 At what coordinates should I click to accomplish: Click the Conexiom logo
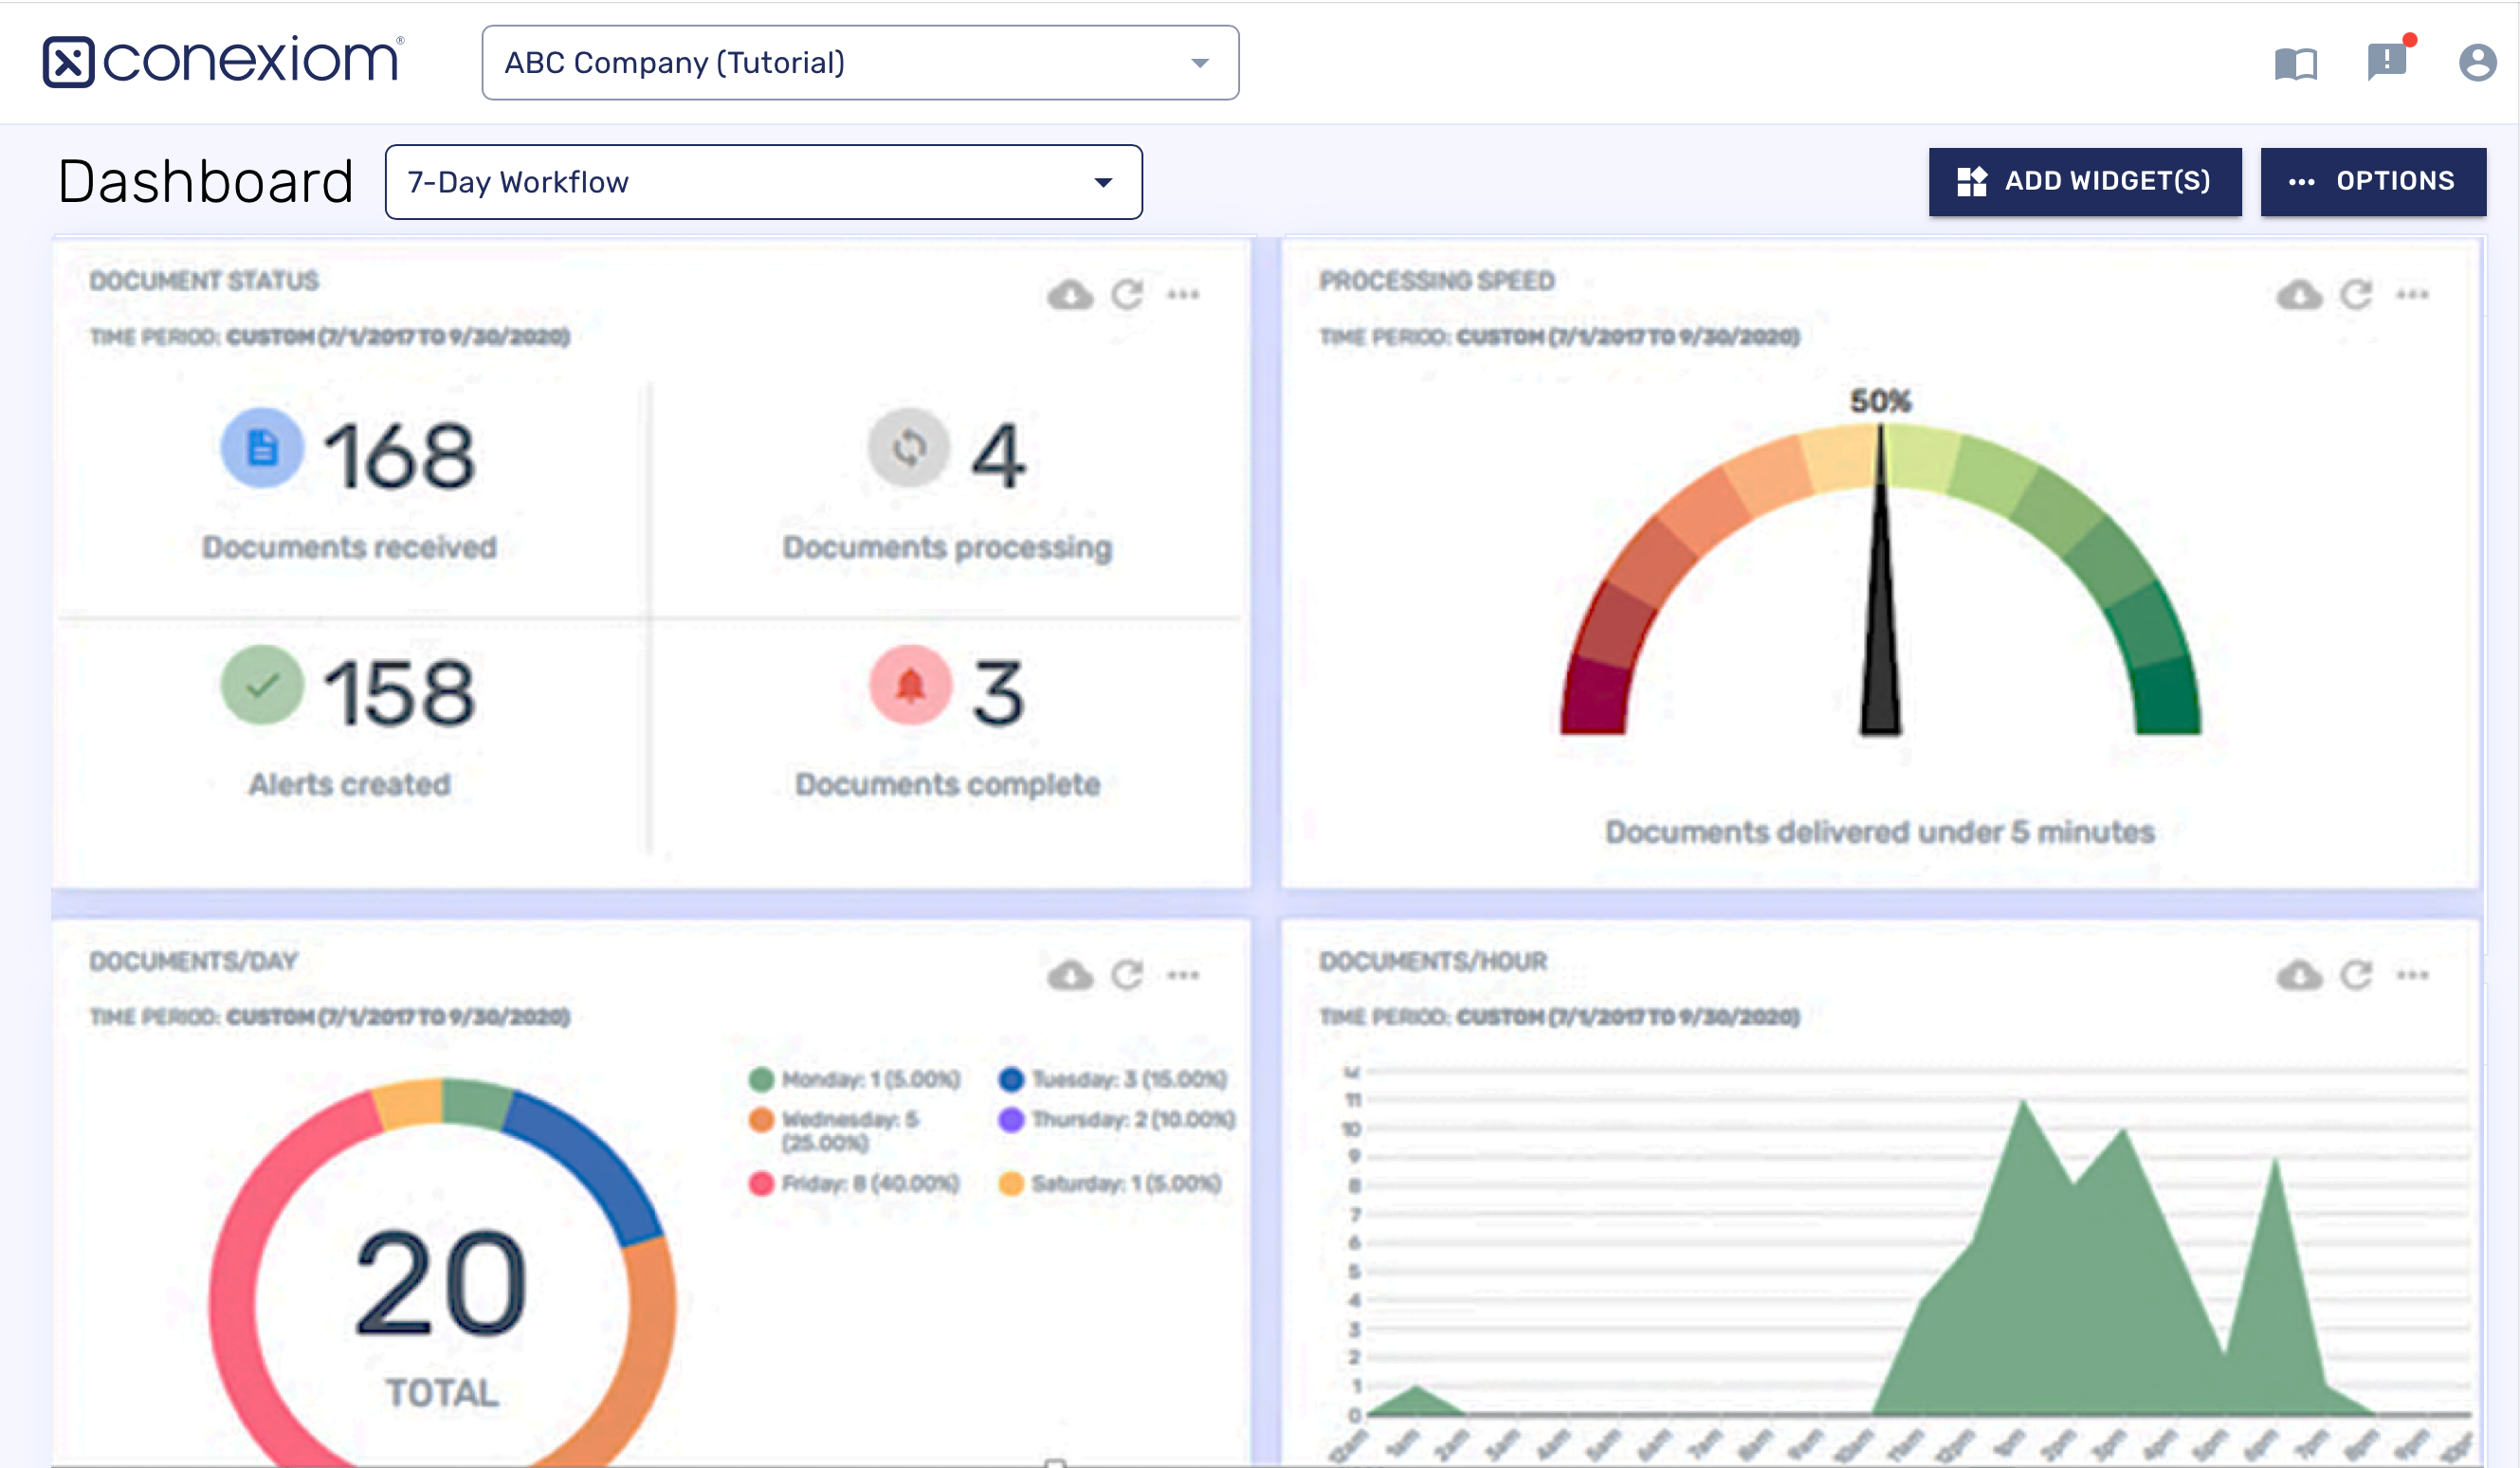(223, 62)
